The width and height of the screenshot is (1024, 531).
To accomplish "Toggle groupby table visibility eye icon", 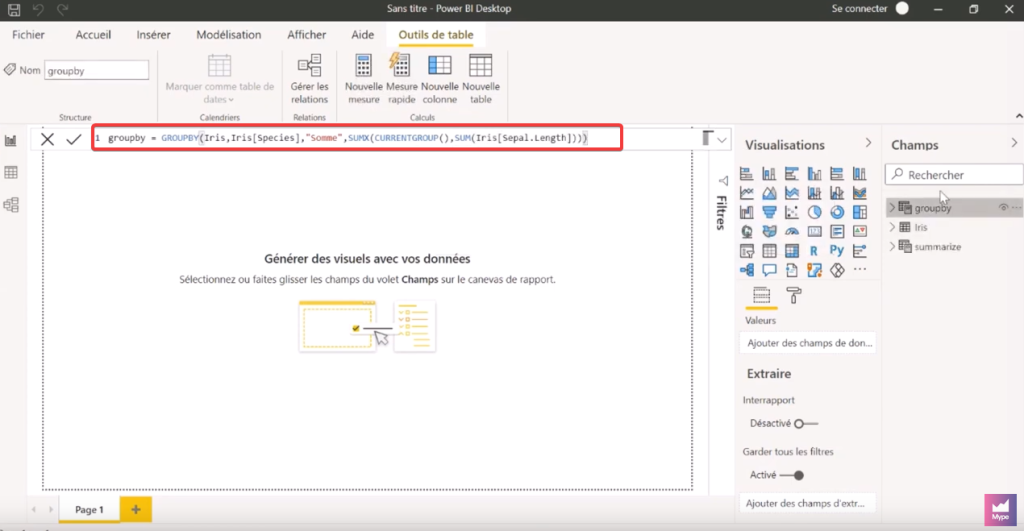I will tap(1003, 208).
